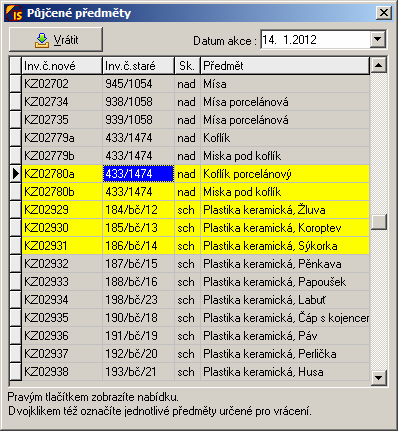Click the Sk. cell 'nad' in KZ02702 row
This screenshot has height=431, width=398.
187,84
